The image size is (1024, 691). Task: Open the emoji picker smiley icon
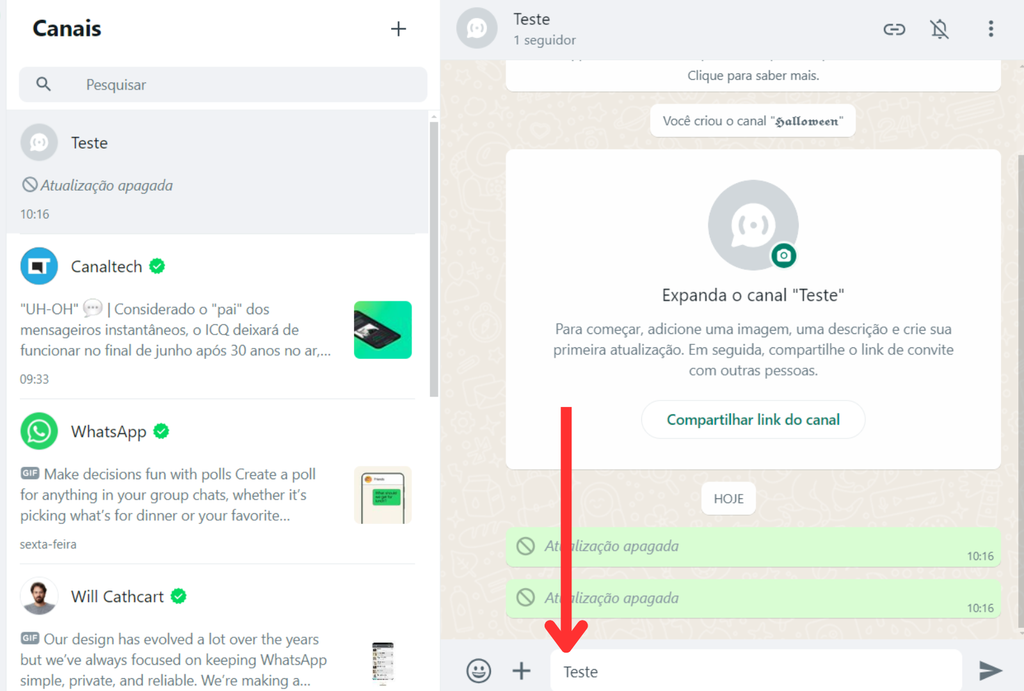[479, 671]
